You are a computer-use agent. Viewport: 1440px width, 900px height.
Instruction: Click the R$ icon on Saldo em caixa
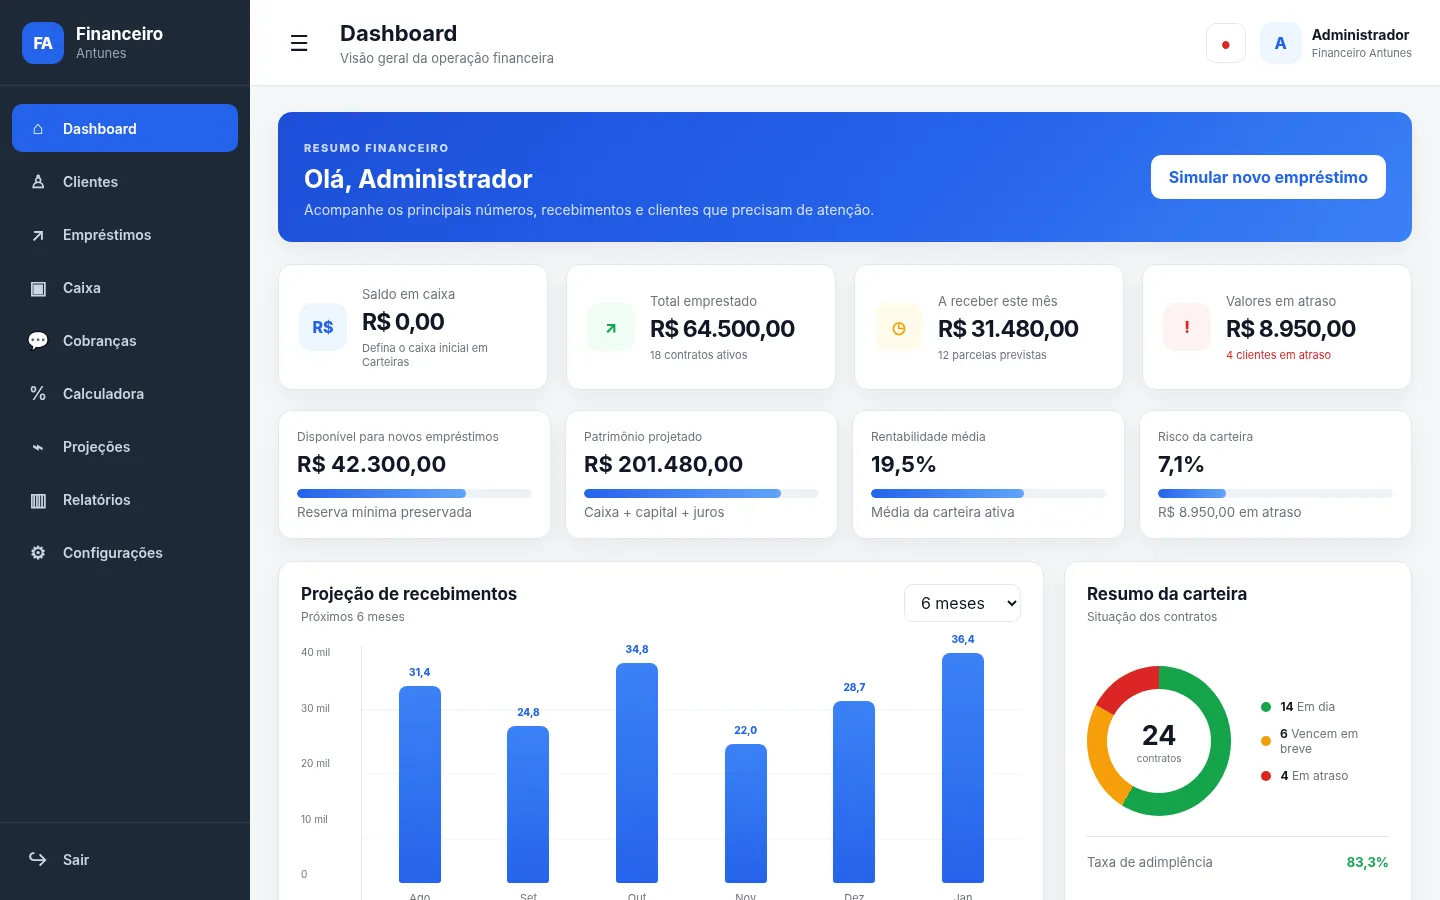coord(323,327)
